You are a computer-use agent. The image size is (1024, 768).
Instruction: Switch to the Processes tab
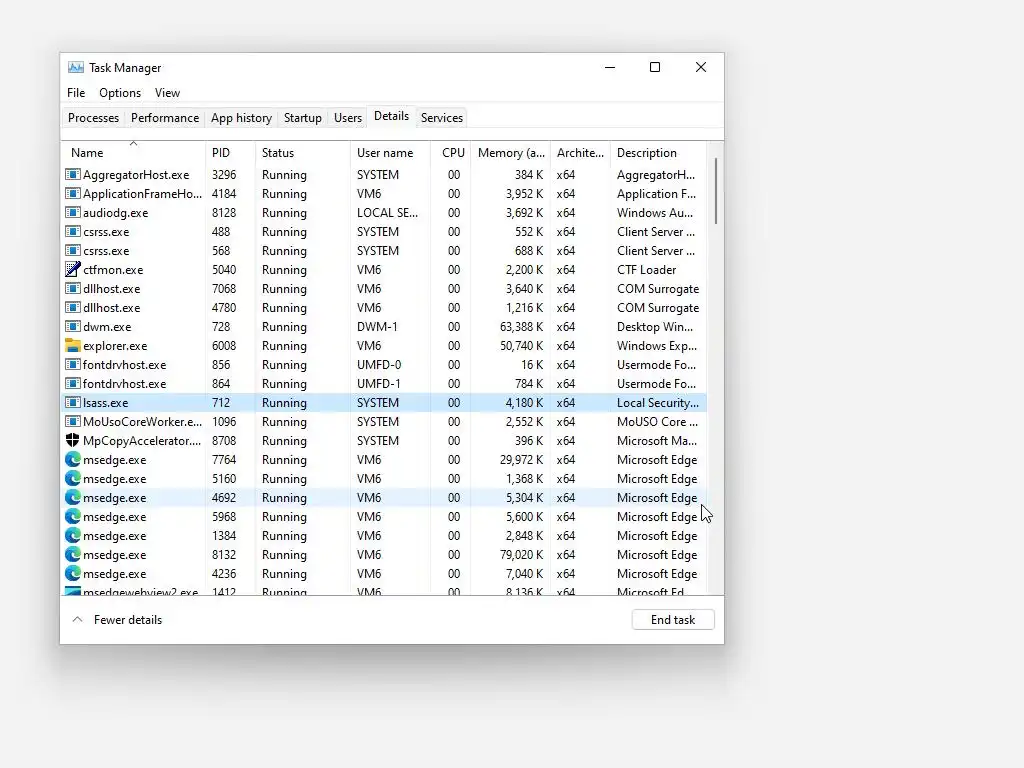coord(93,118)
